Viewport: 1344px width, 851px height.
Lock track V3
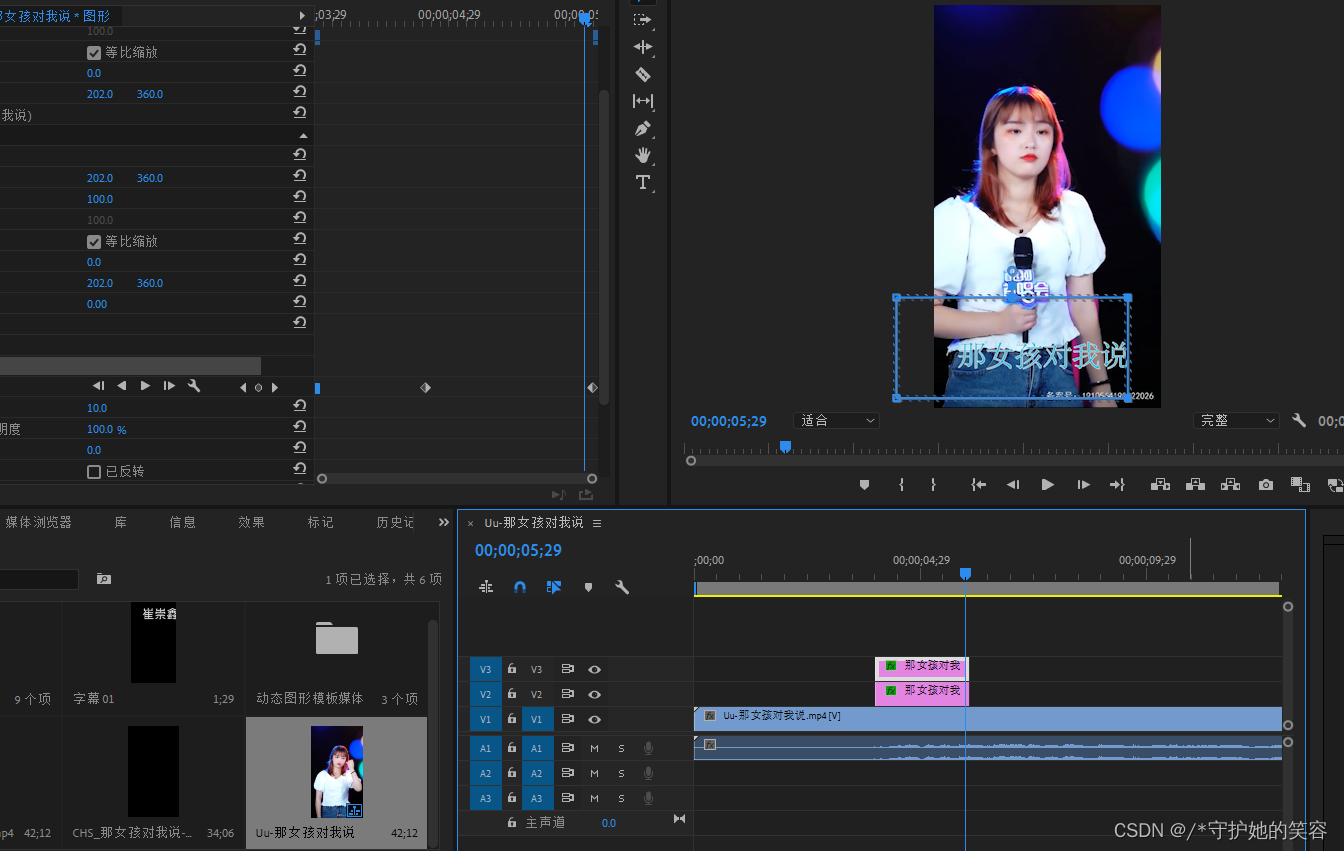(512, 669)
